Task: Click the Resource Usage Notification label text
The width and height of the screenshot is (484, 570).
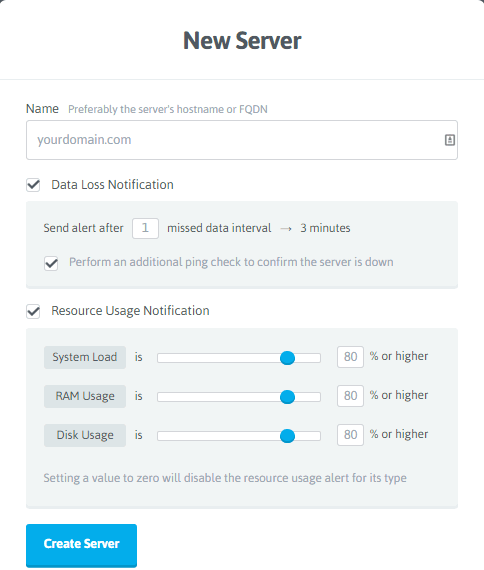Action: (130, 311)
